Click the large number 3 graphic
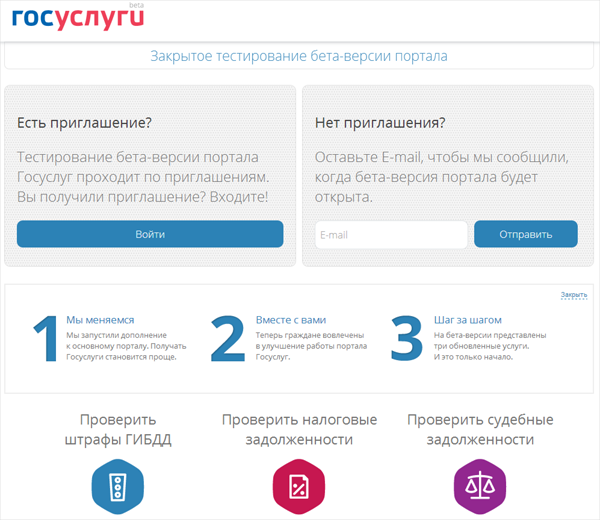The width and height of the screenshot is (600, 520). [x=405, y=340]
